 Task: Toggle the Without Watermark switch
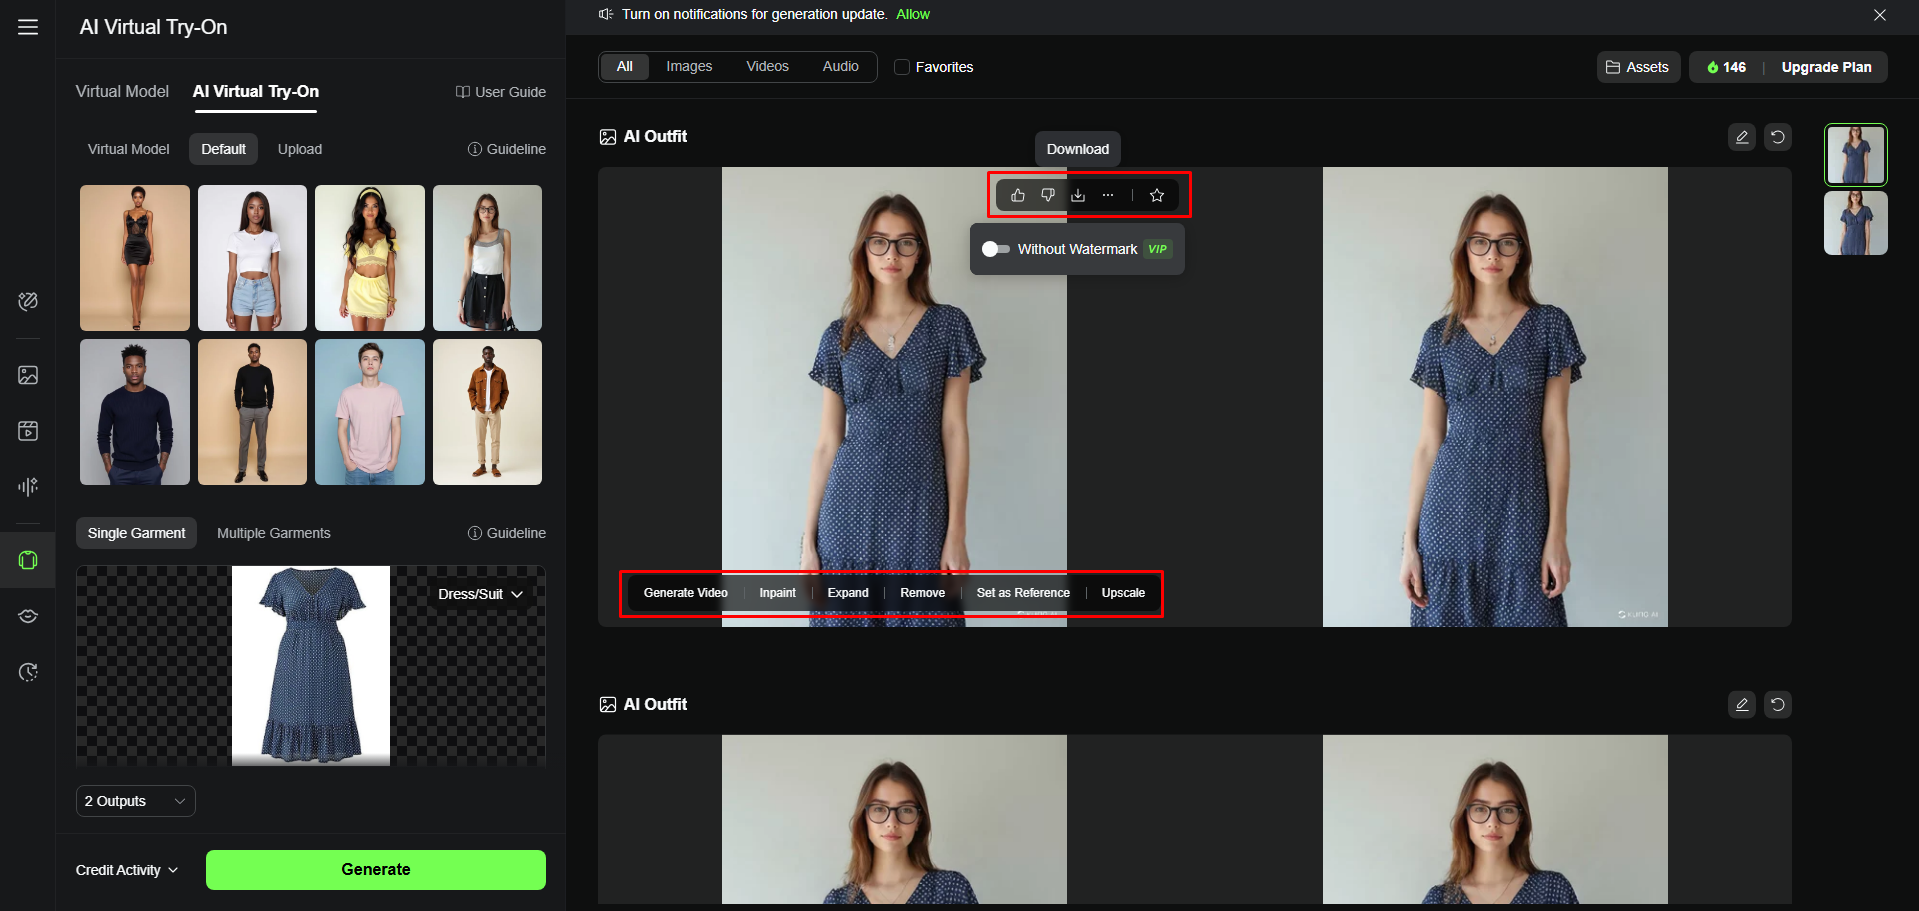pos(995,249)
